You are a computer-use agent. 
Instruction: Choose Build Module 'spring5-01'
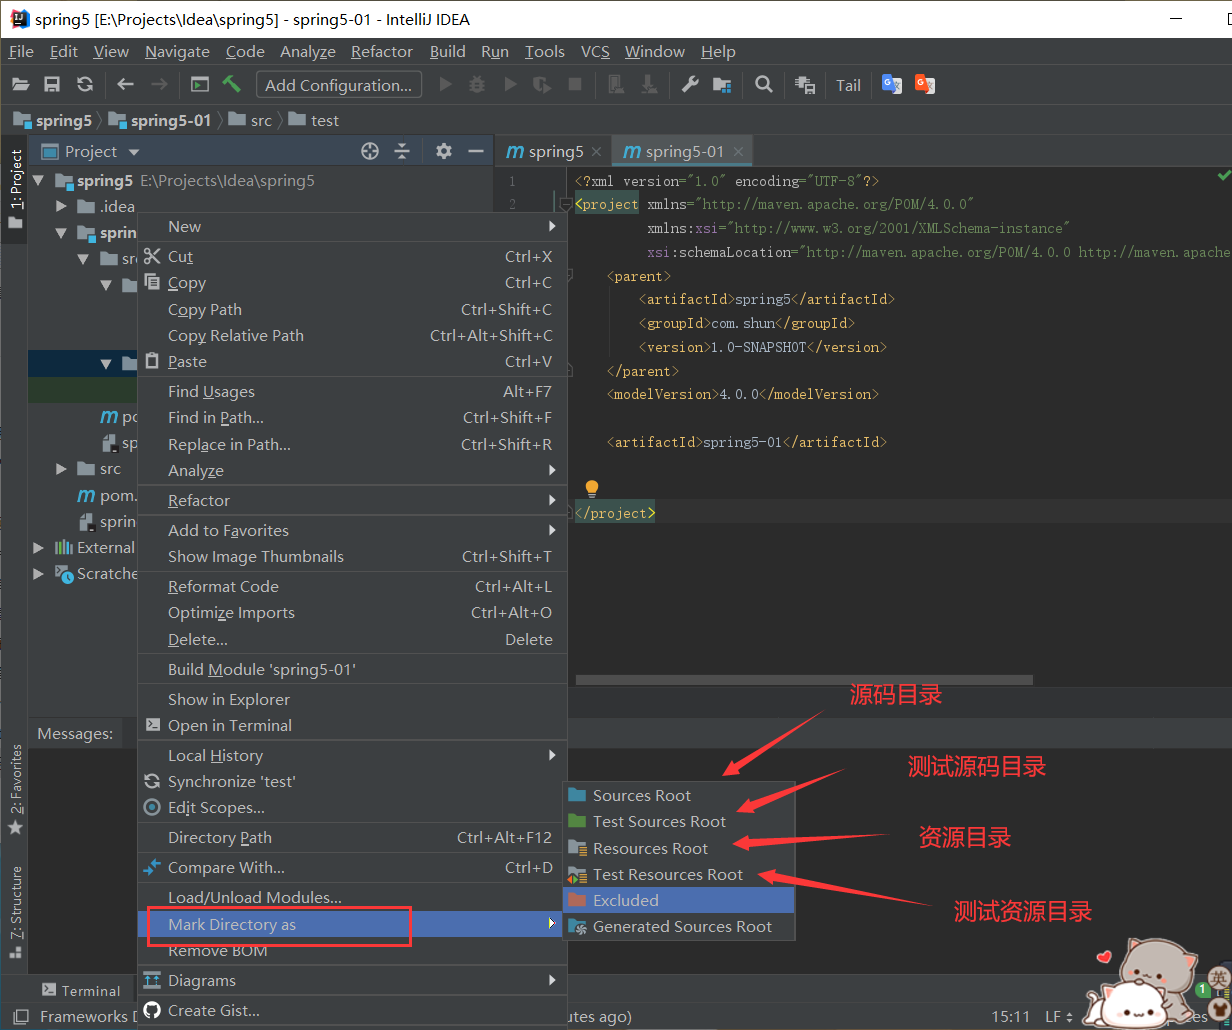(352, 669)
